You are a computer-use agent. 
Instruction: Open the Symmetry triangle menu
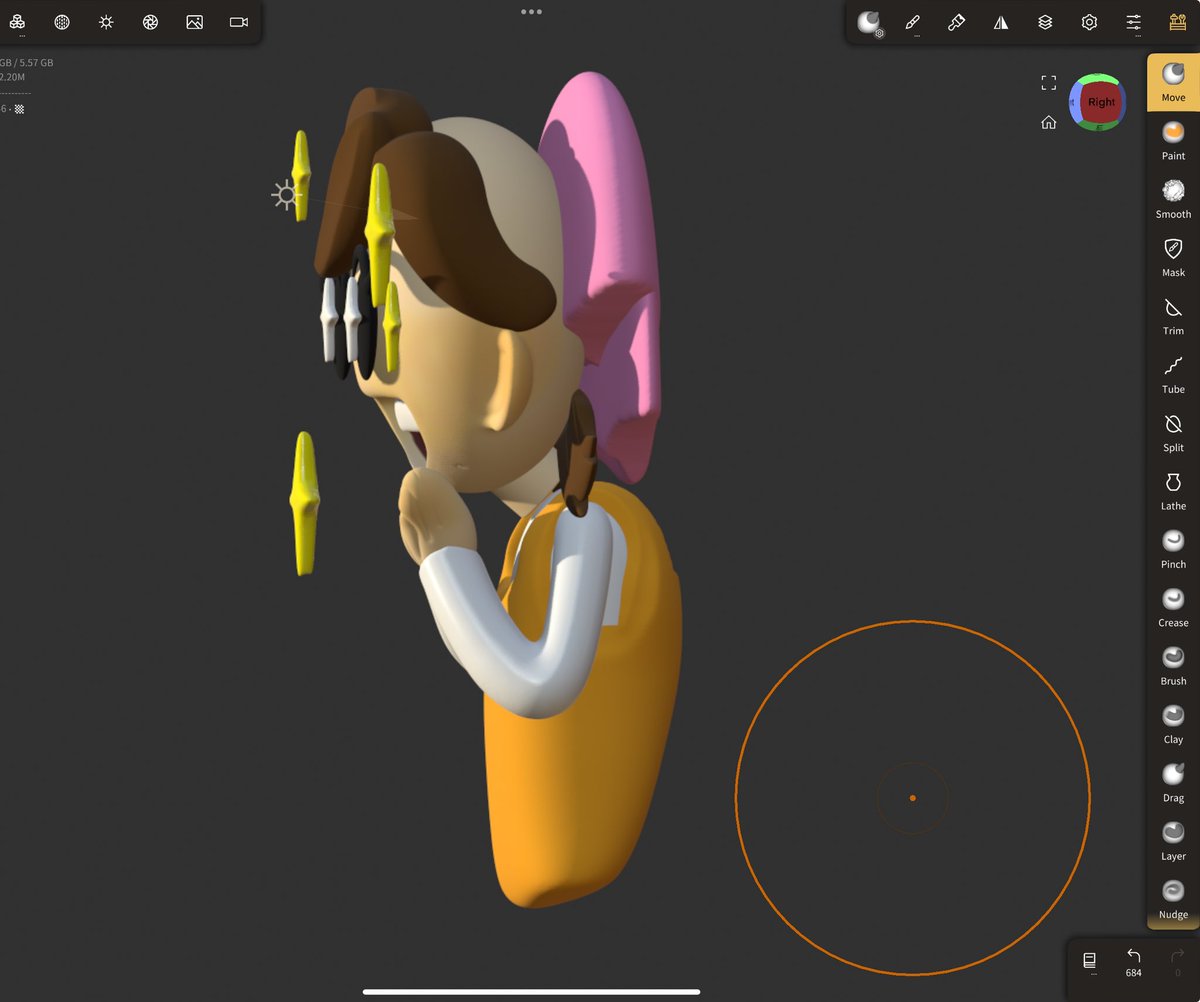click(x=1001, y=22)
